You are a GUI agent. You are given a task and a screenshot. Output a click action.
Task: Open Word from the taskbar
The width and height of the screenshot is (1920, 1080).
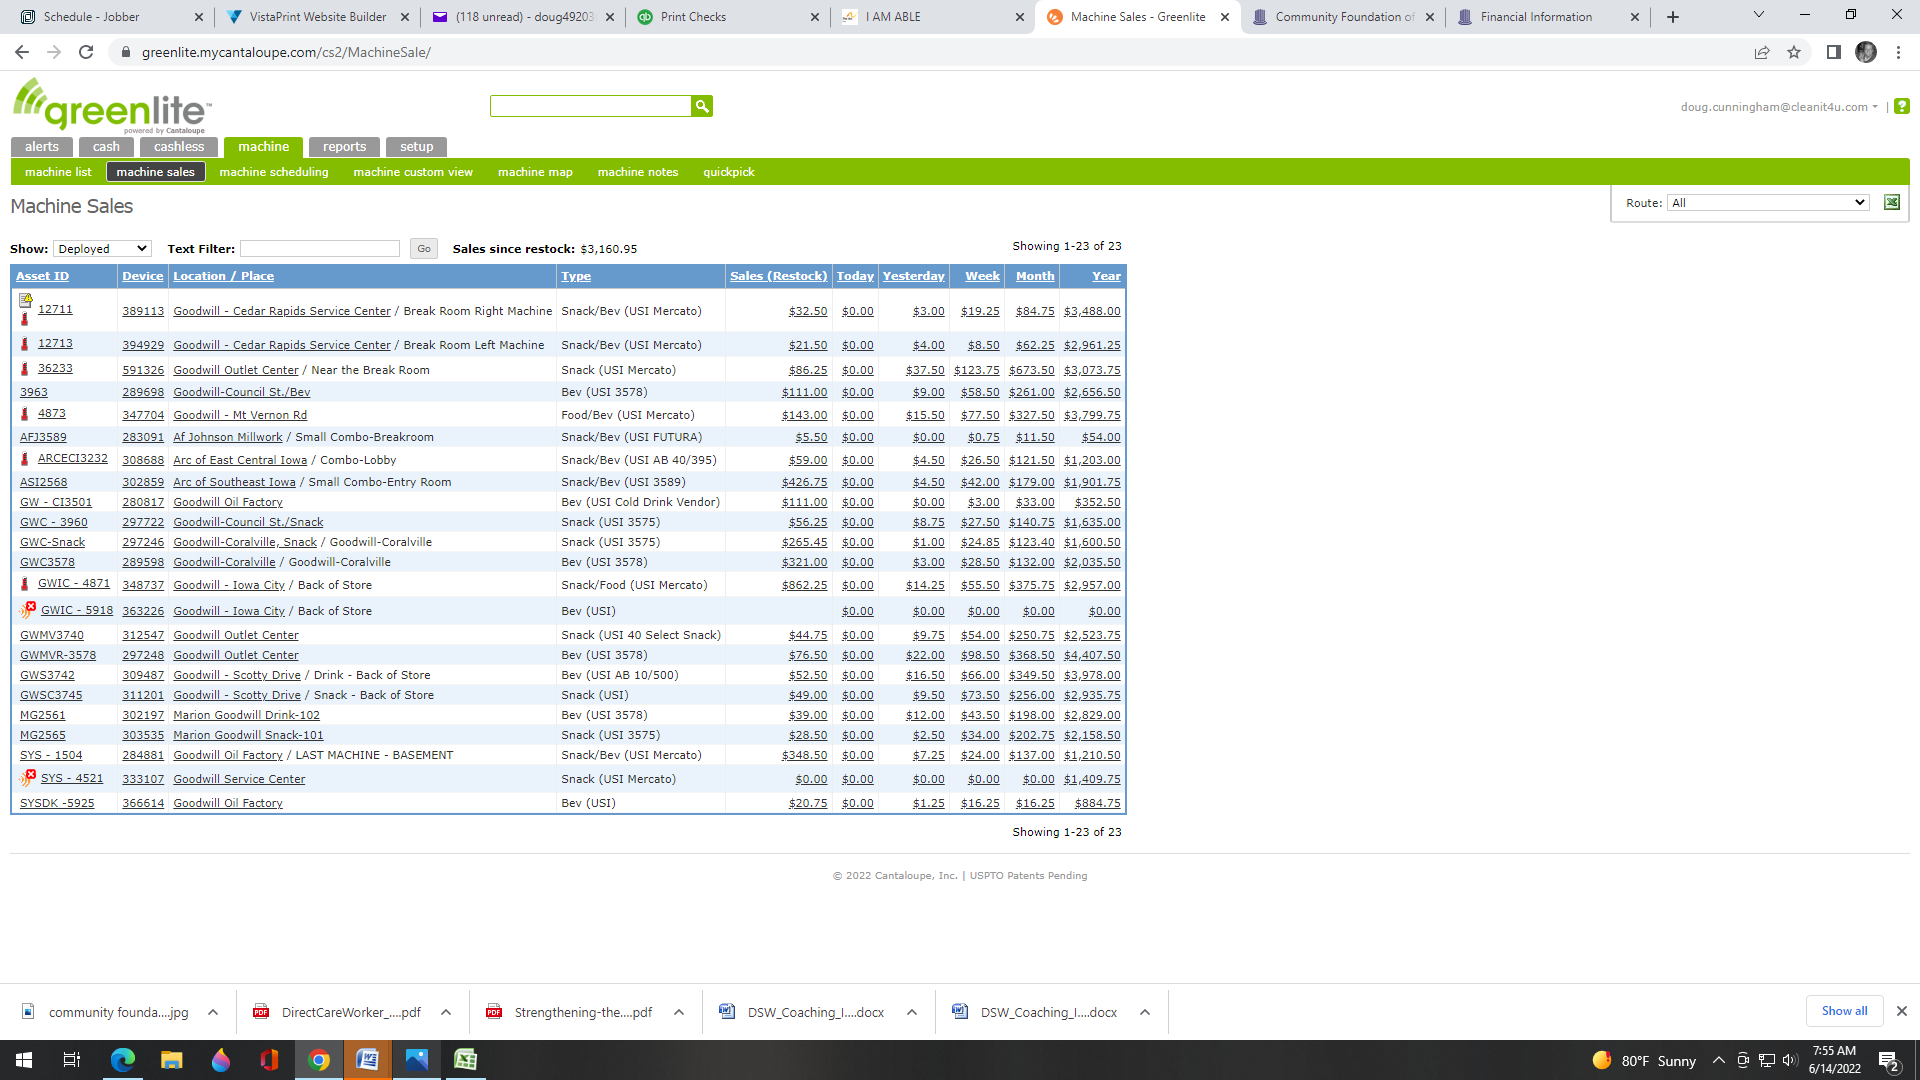tap(367, 1060)
